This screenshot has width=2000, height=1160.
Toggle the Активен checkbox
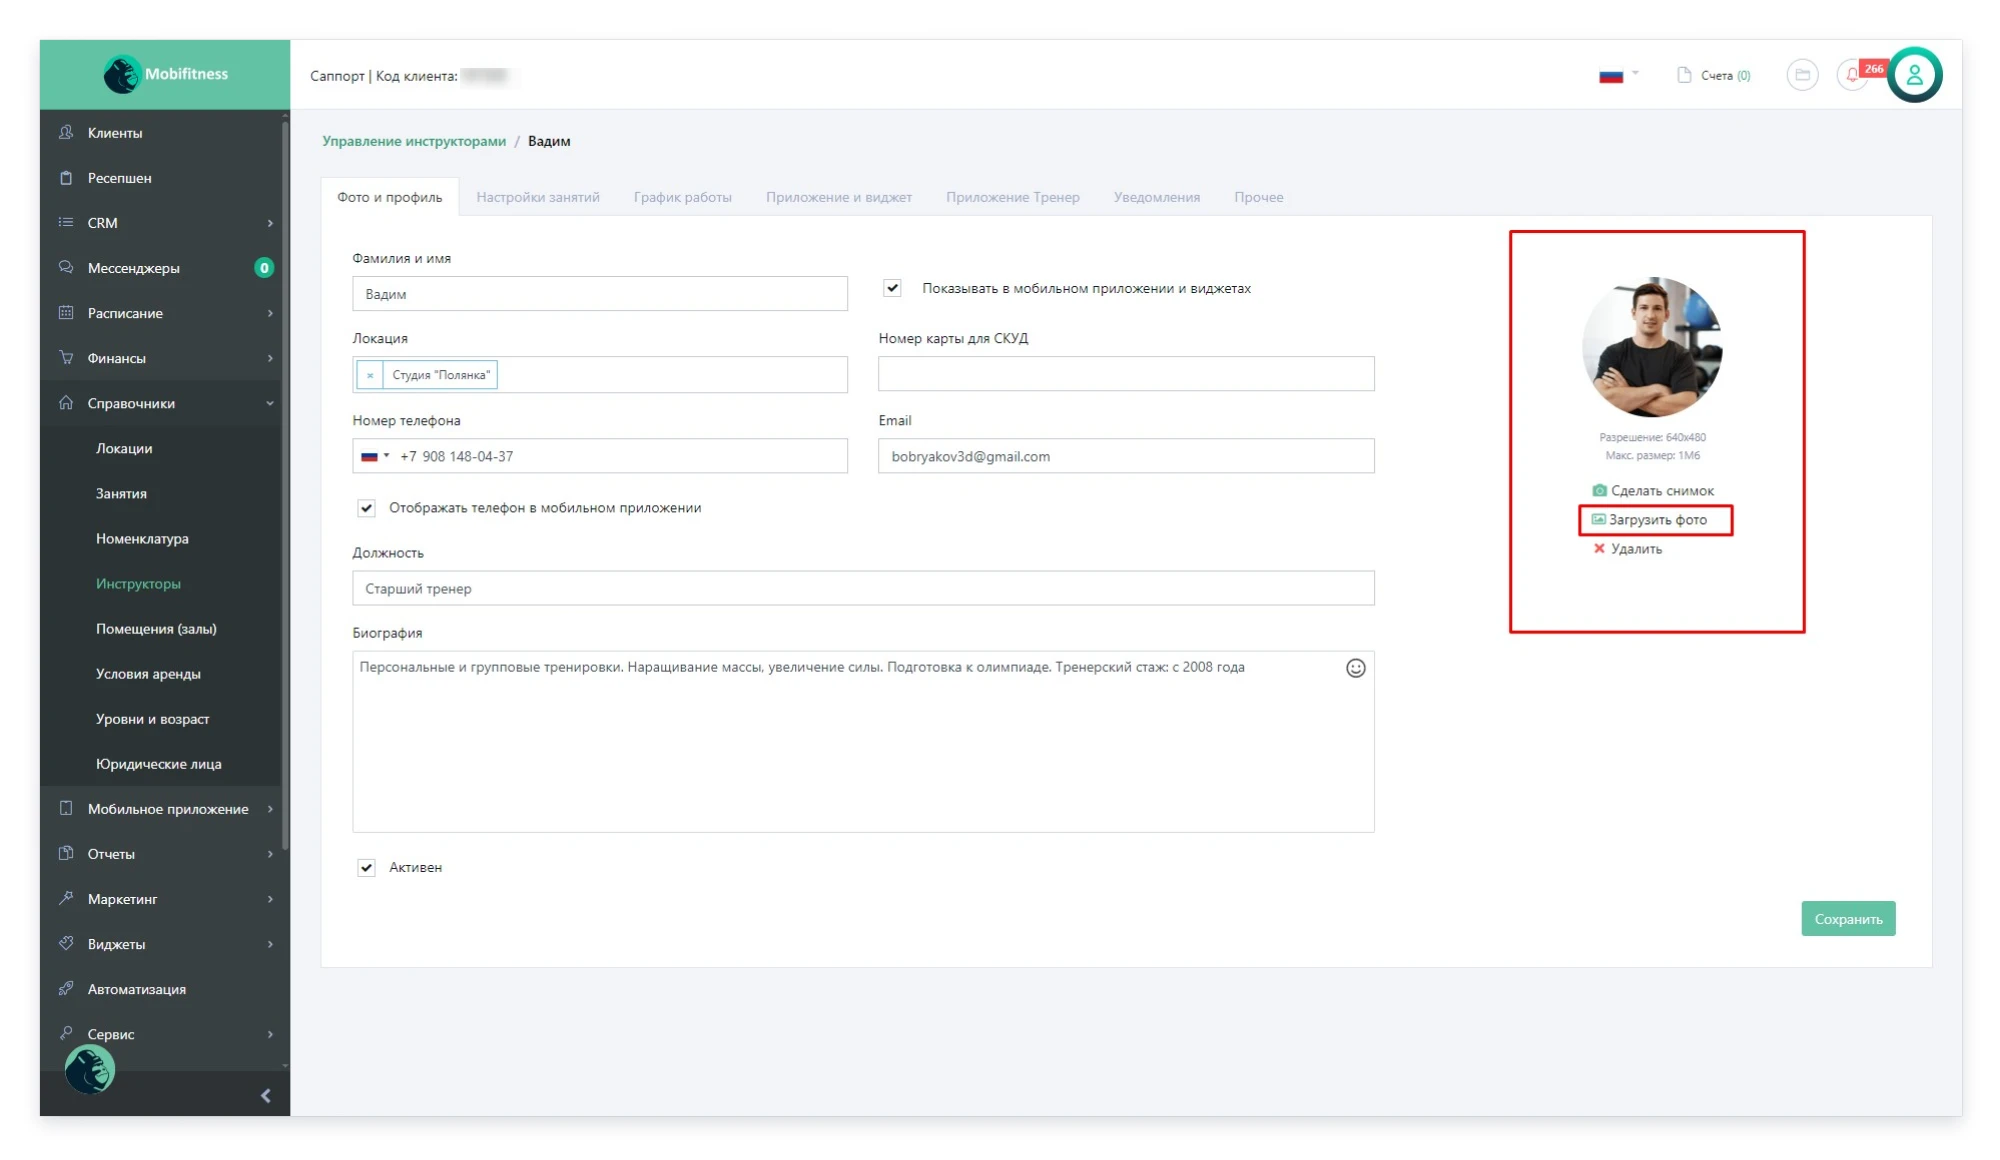coord(367,867)
